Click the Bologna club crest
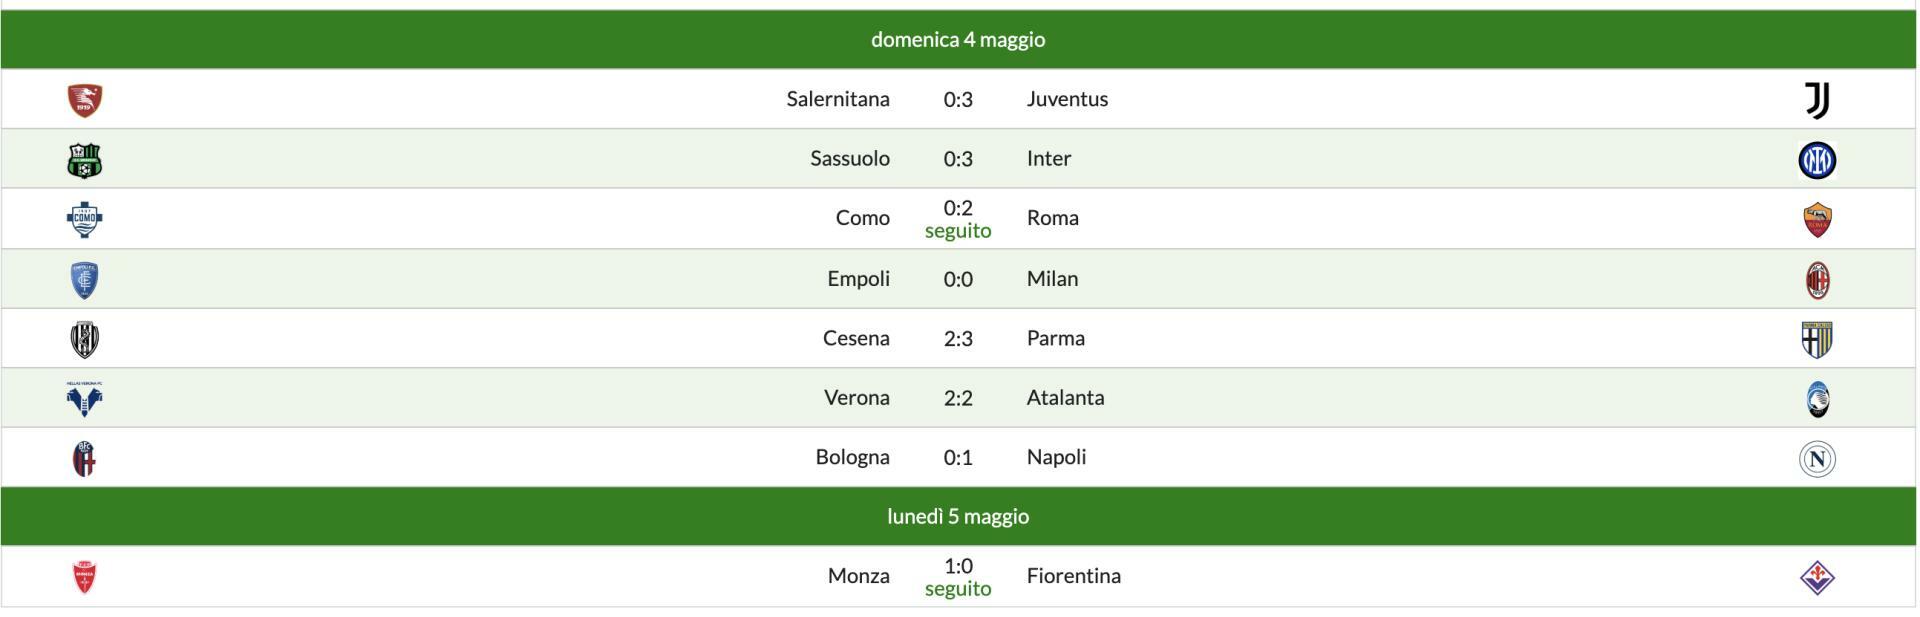 pyautogui.click(x=85, y=459)
